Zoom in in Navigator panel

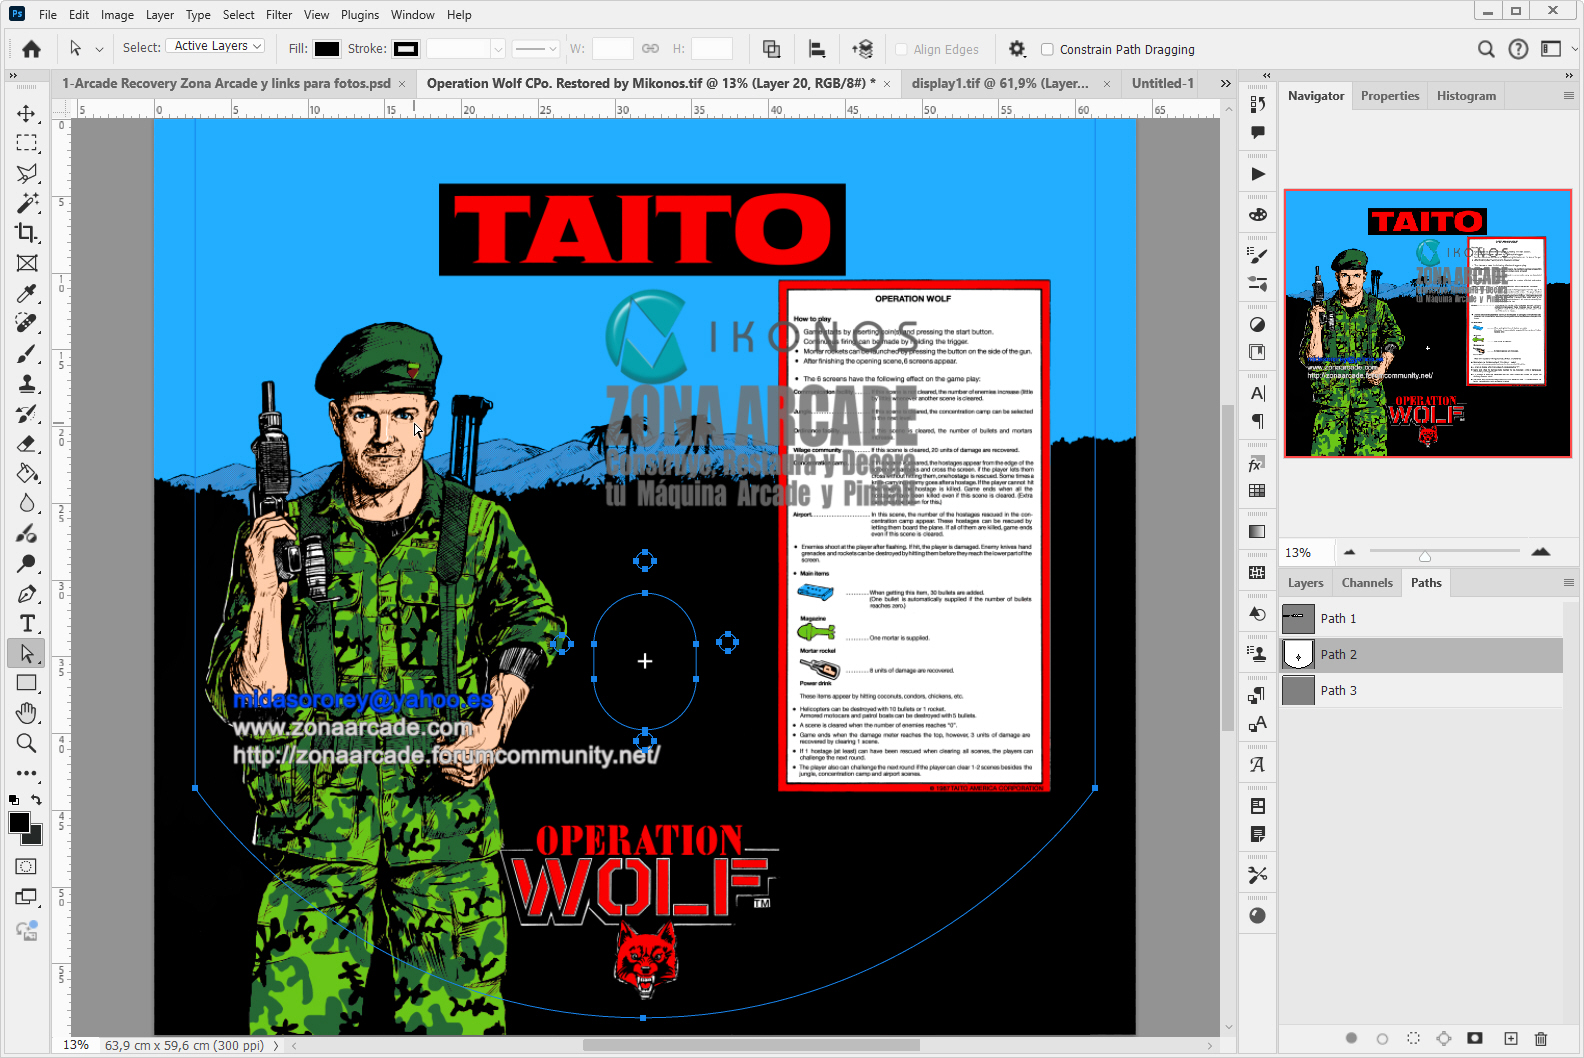[x=1540, y=552]
